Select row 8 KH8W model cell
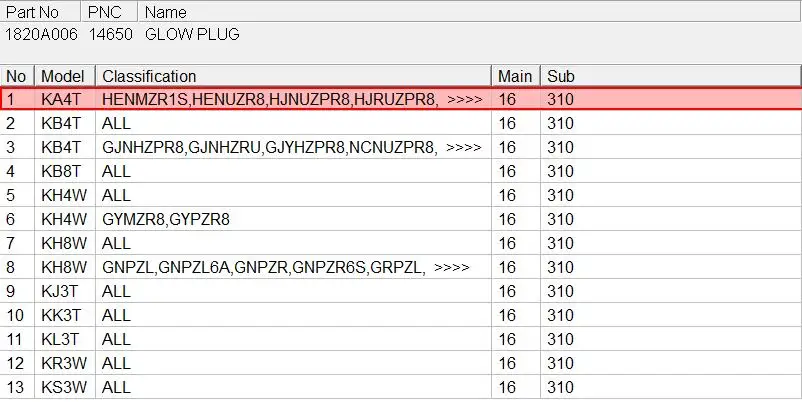Screen dimensions: 802x402 click(x=65, y=267)
